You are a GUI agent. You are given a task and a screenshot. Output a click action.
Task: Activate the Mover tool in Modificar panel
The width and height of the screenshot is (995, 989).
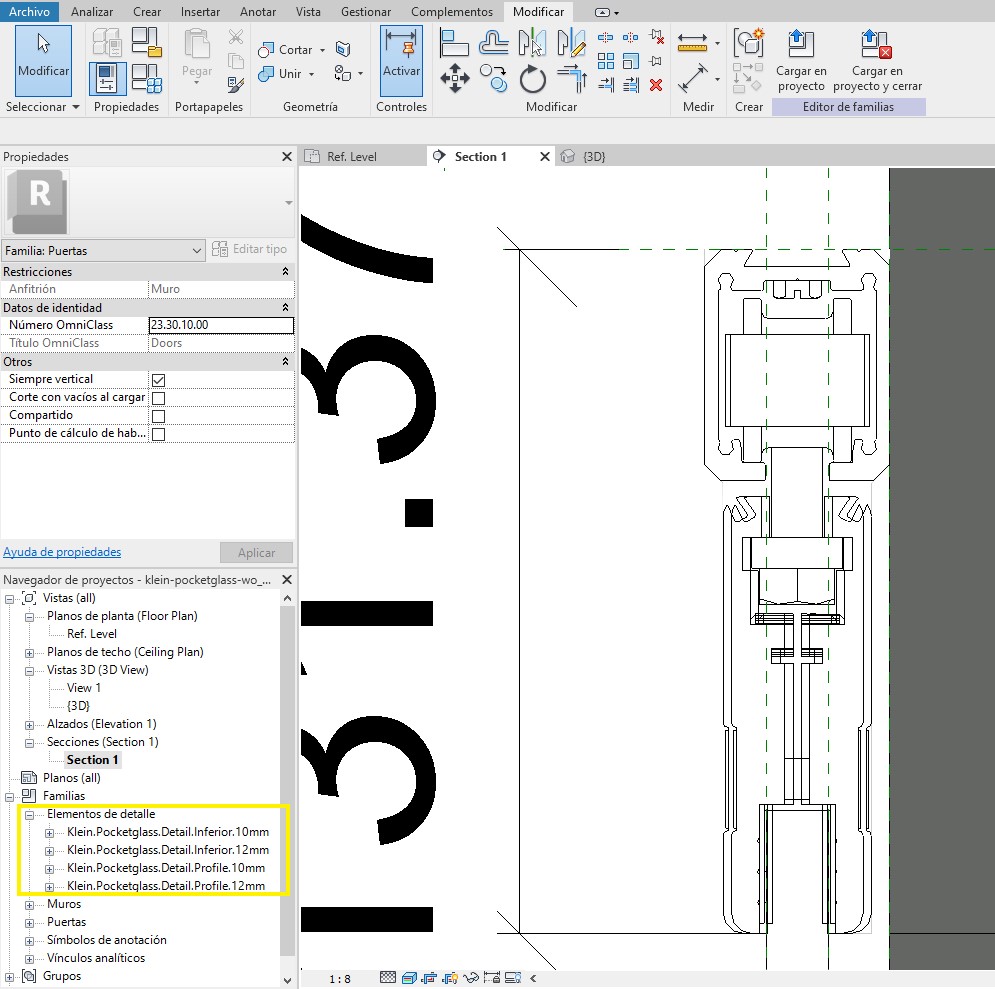click(455, 77)
